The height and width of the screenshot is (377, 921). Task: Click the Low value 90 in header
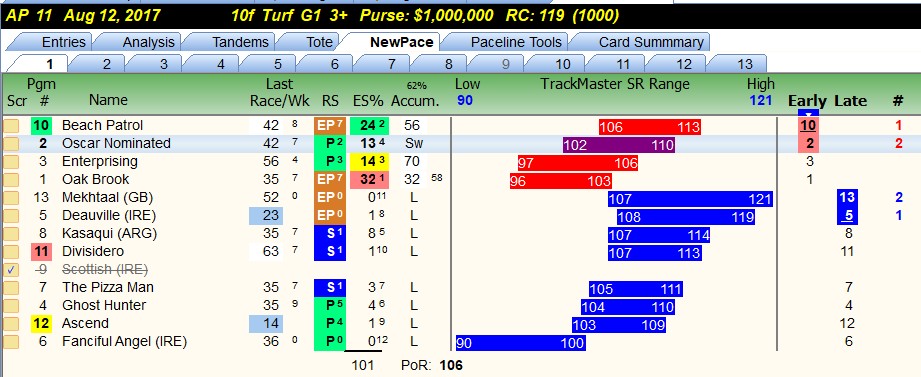point(465,100)
